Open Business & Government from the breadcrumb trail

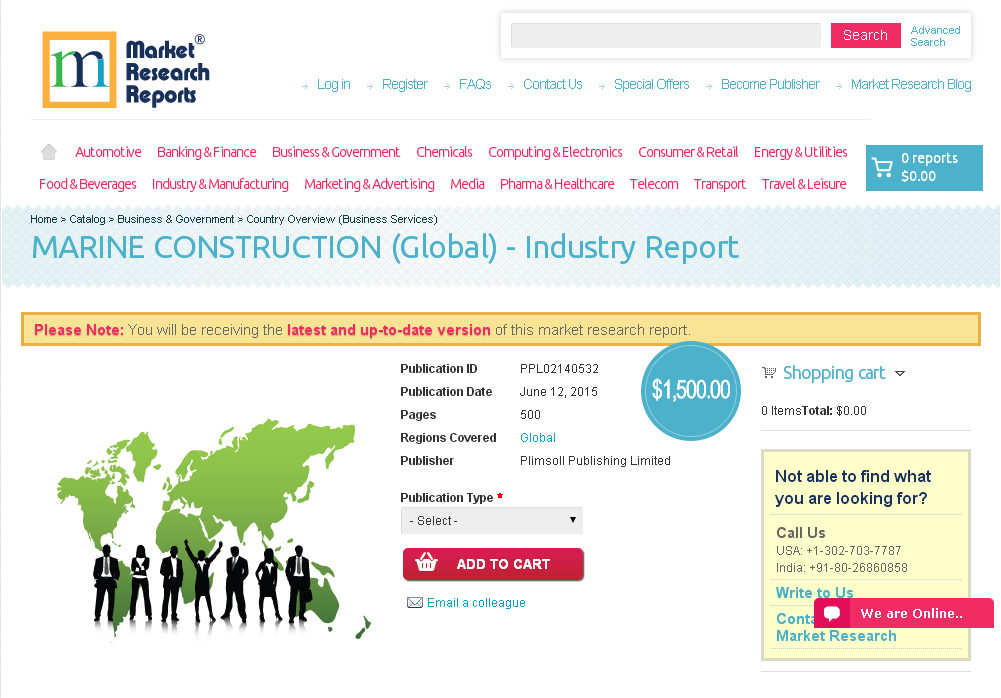coord(176,219)
